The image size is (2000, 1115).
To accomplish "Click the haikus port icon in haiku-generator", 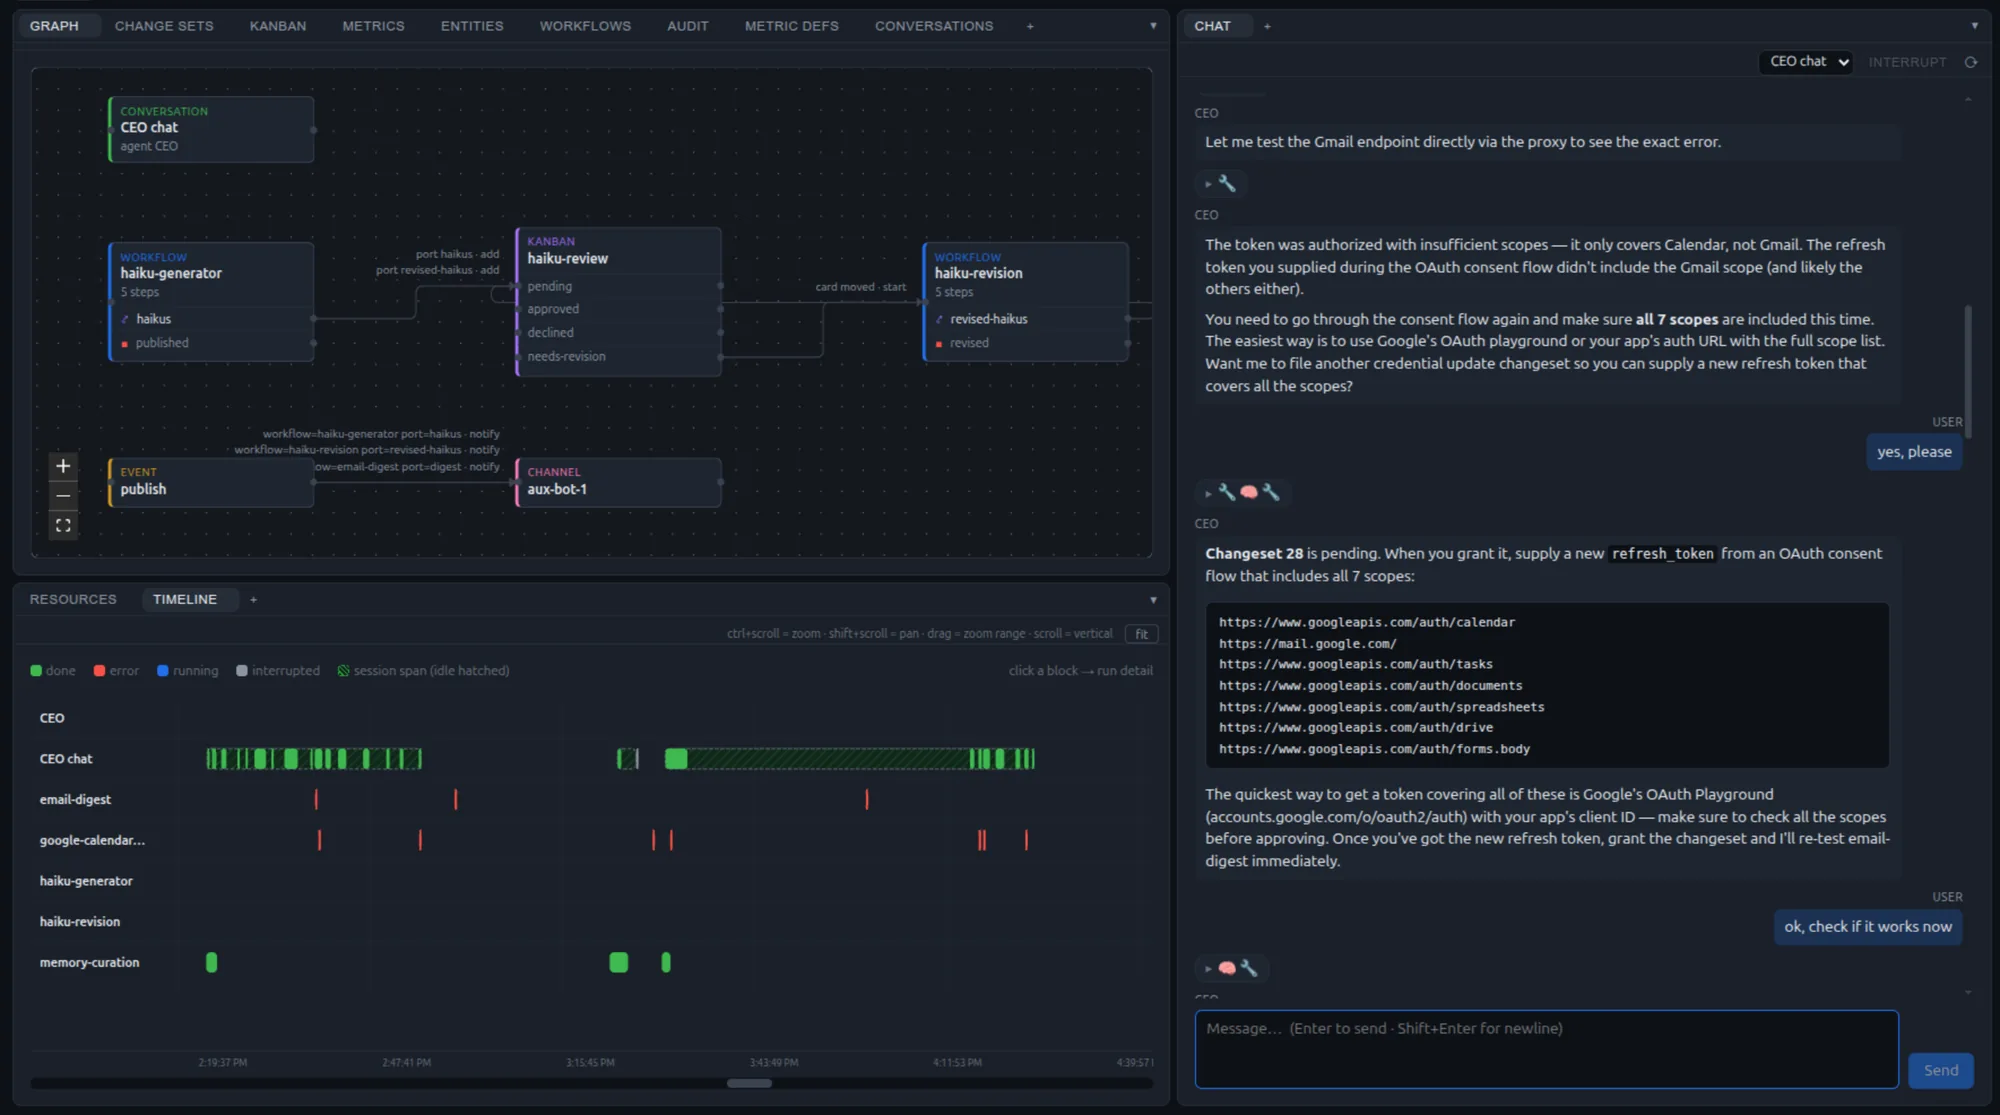I will tap(125, 319).
